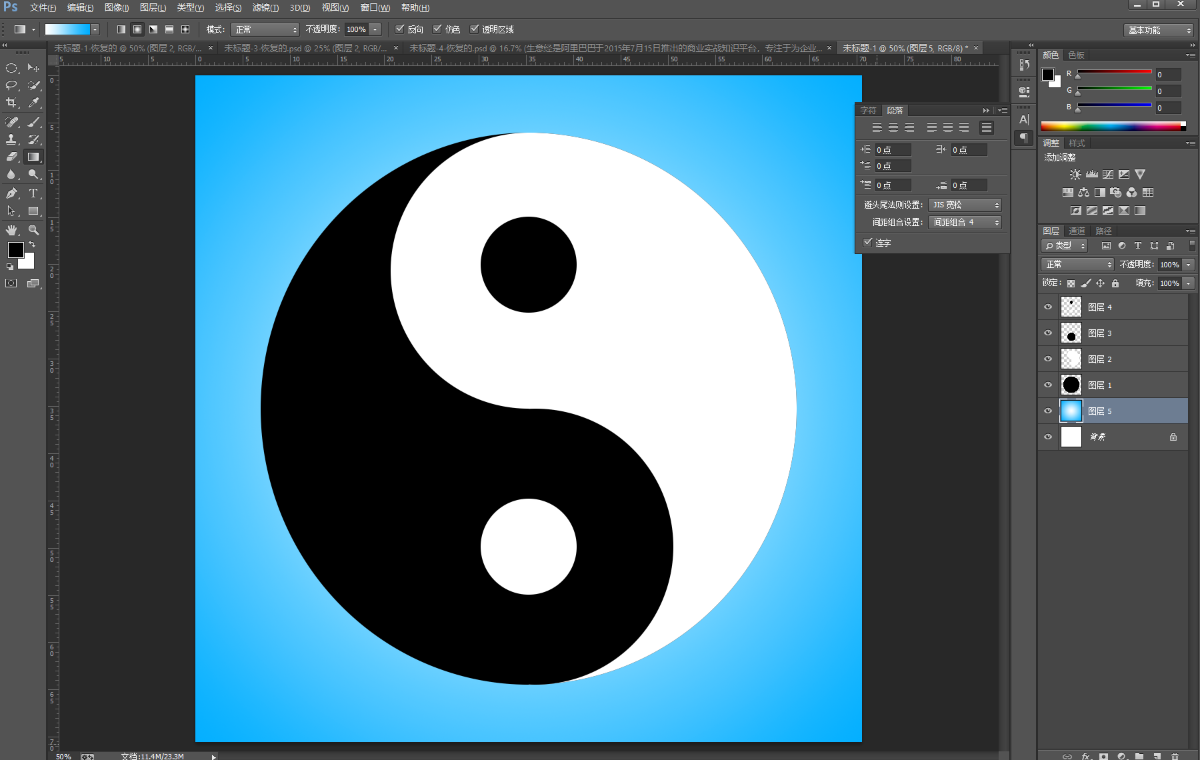
Task: Select the Hand tool
Action: (12, 230)
